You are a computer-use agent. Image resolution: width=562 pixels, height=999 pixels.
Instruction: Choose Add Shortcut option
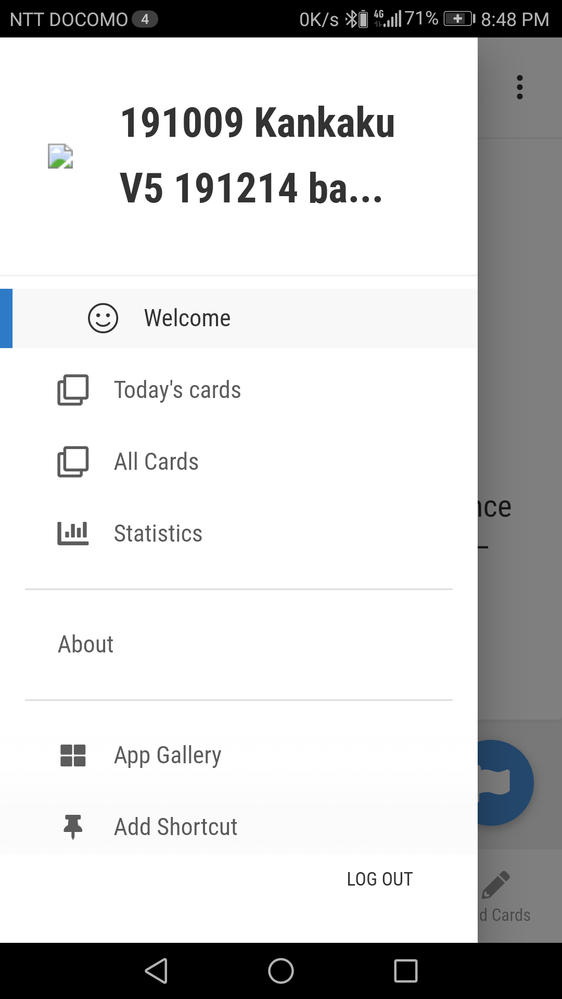pyautogui.click(x=238, y=826)
